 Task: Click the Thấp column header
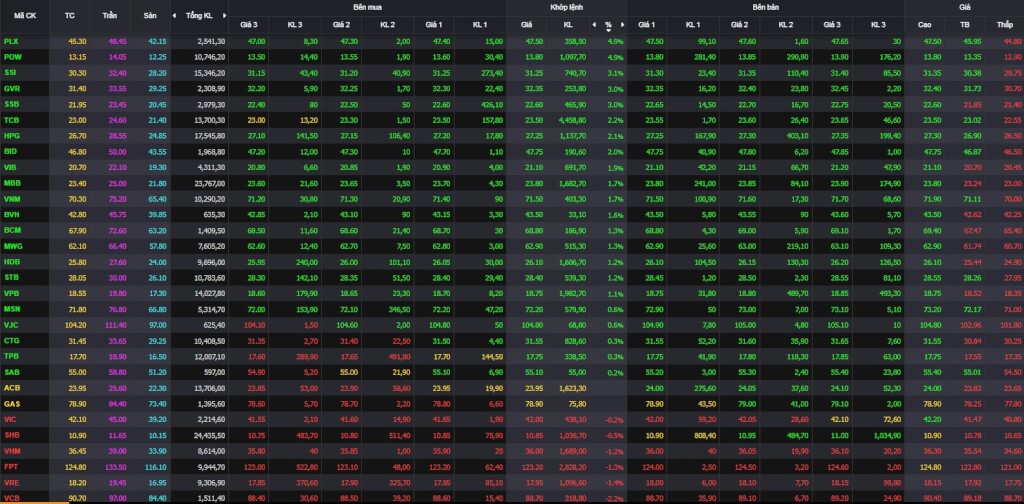tap(1004, 25)
